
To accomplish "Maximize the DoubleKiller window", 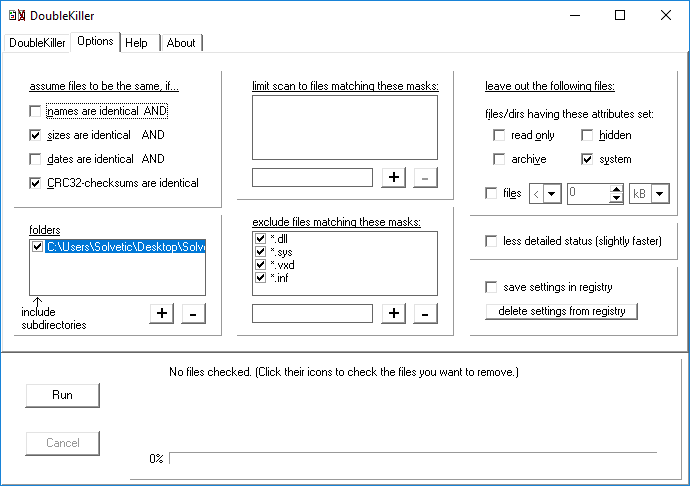I will [620, 15].
